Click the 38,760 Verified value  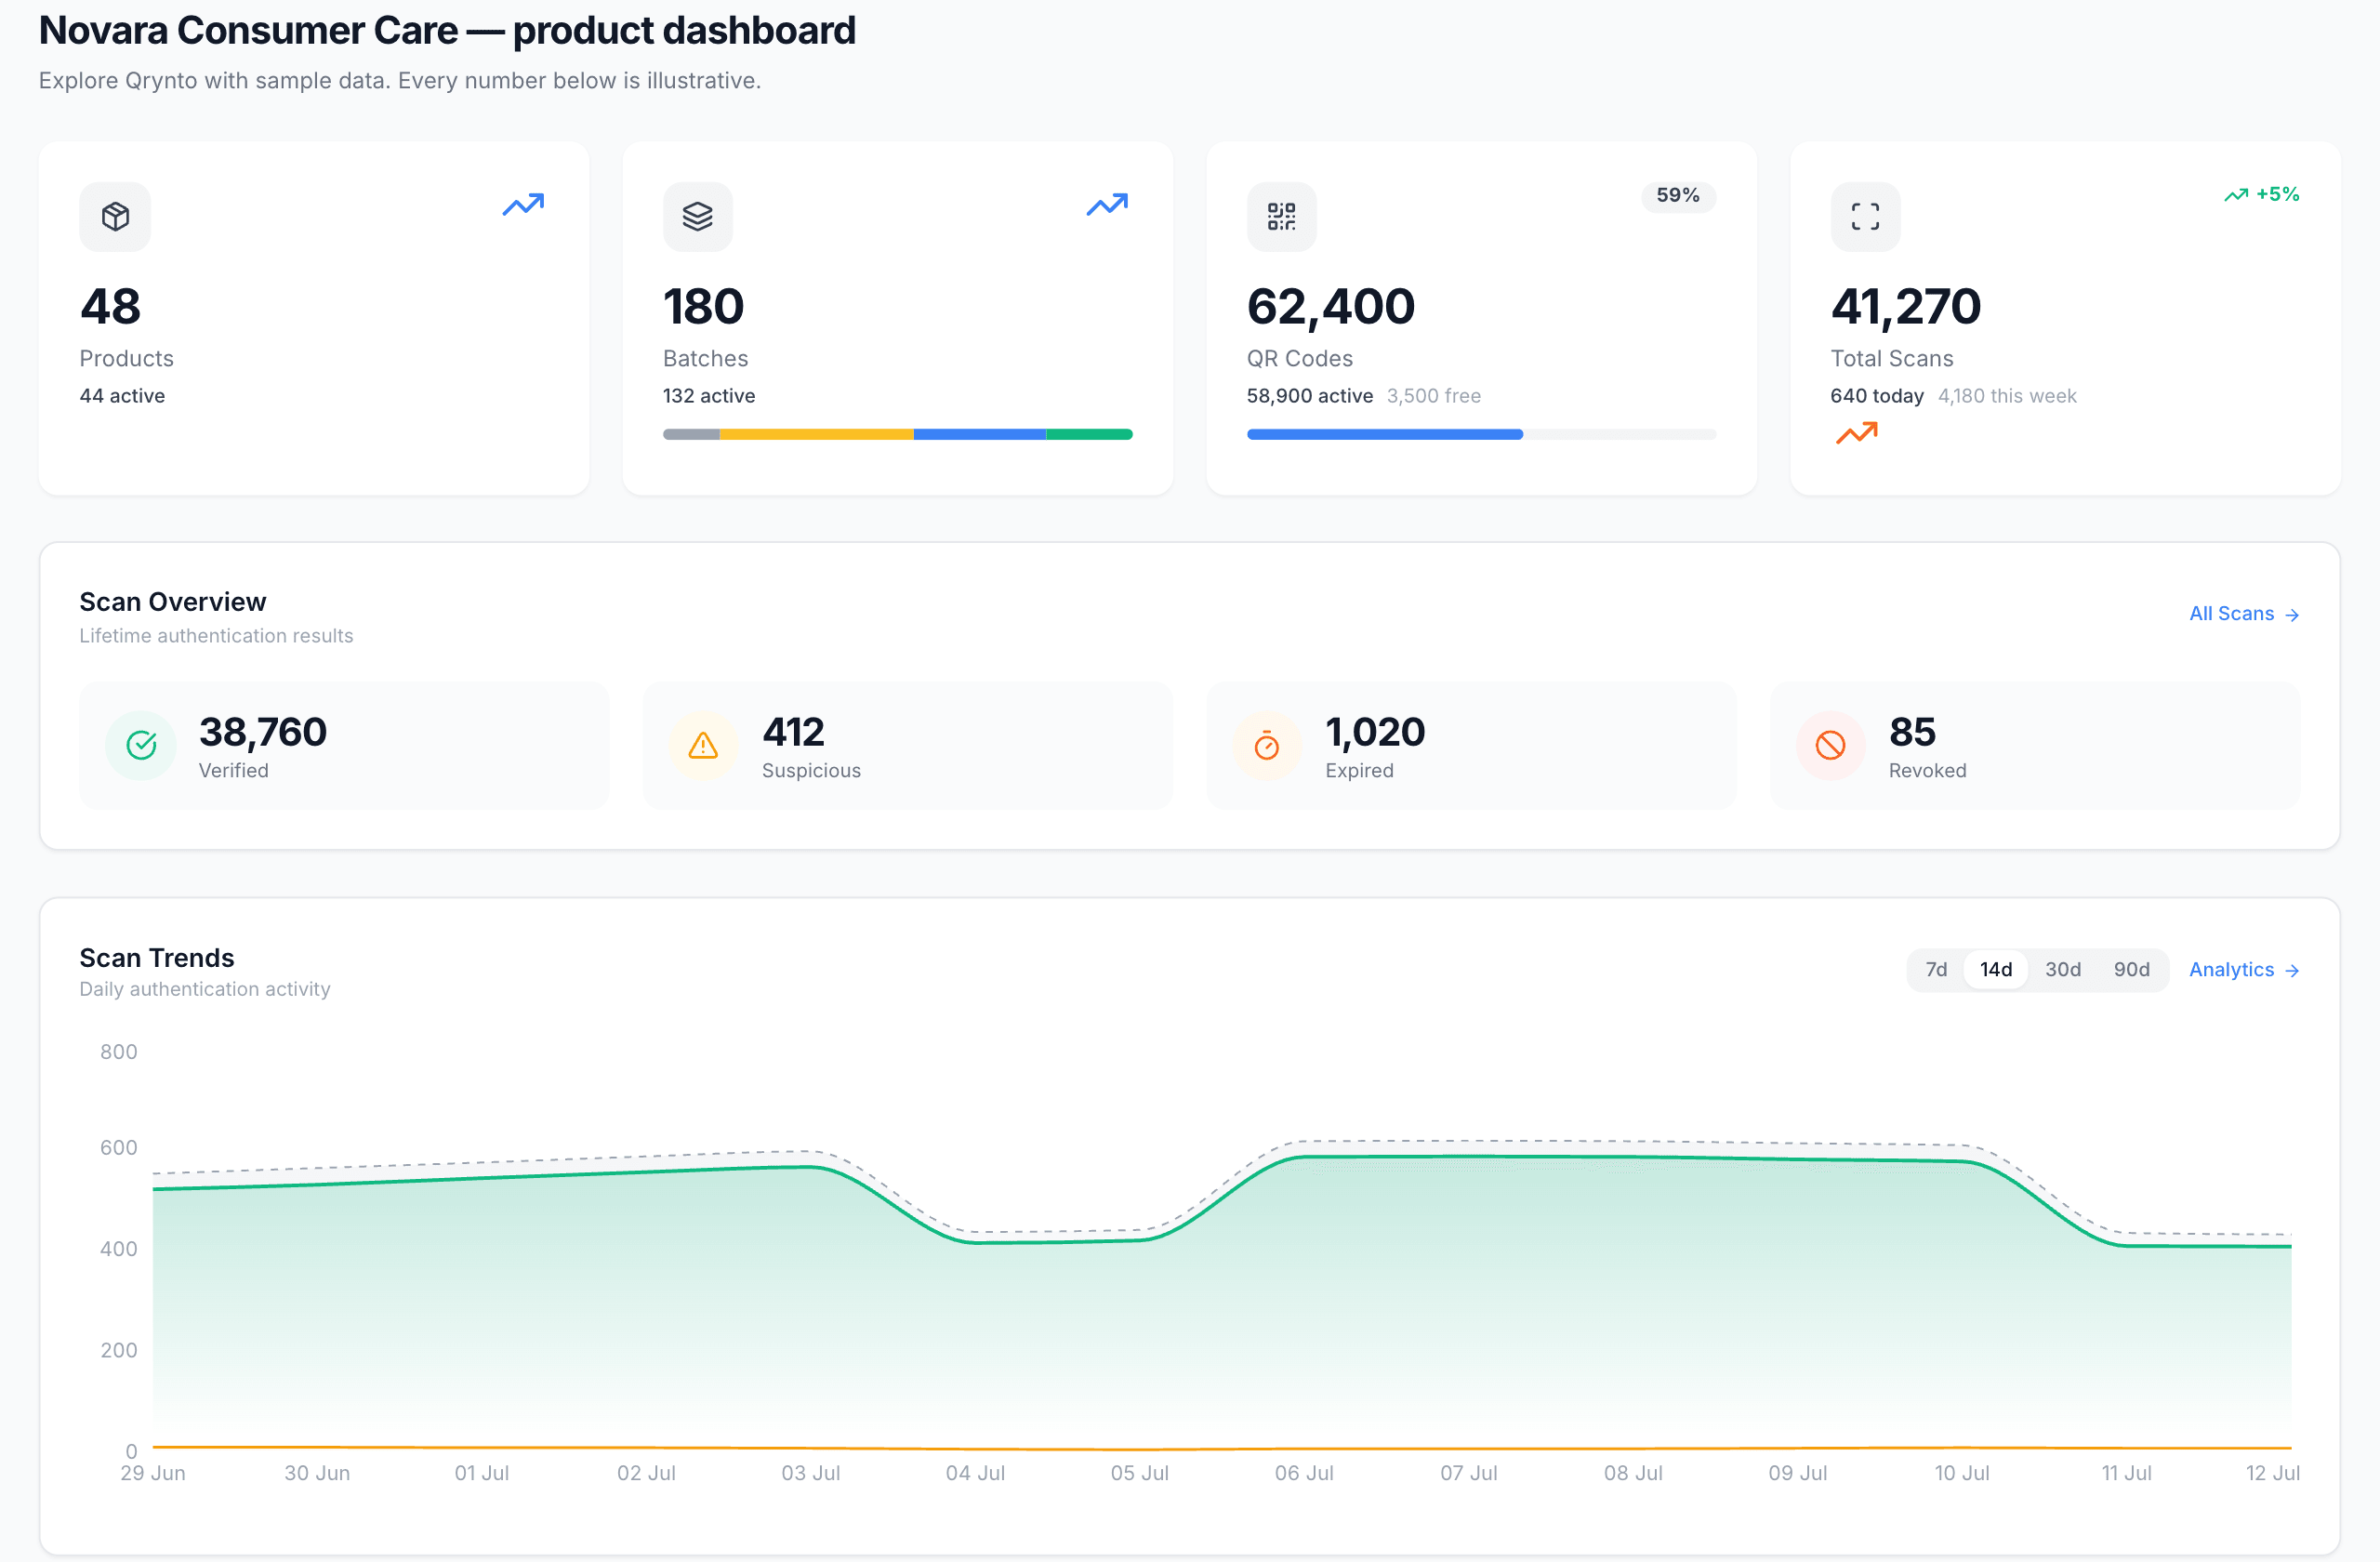(263, 732)
